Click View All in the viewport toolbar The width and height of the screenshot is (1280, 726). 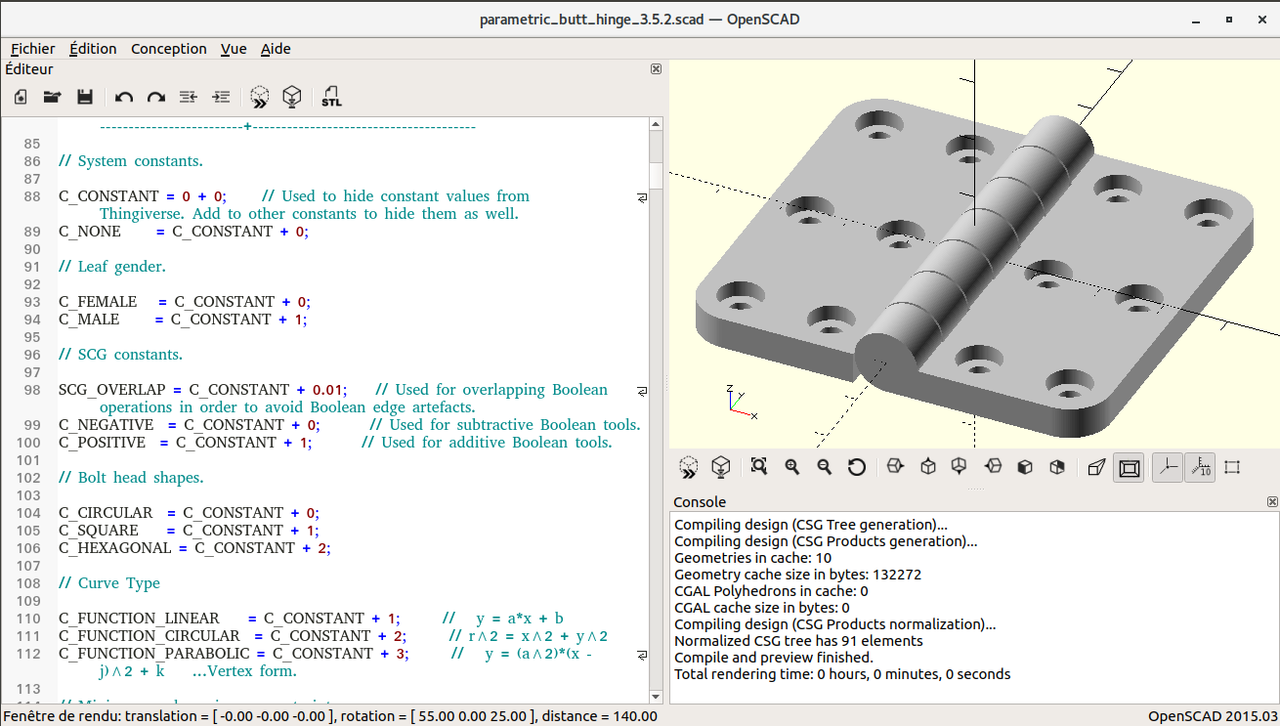pyautogui.click(x=759, y=467)
